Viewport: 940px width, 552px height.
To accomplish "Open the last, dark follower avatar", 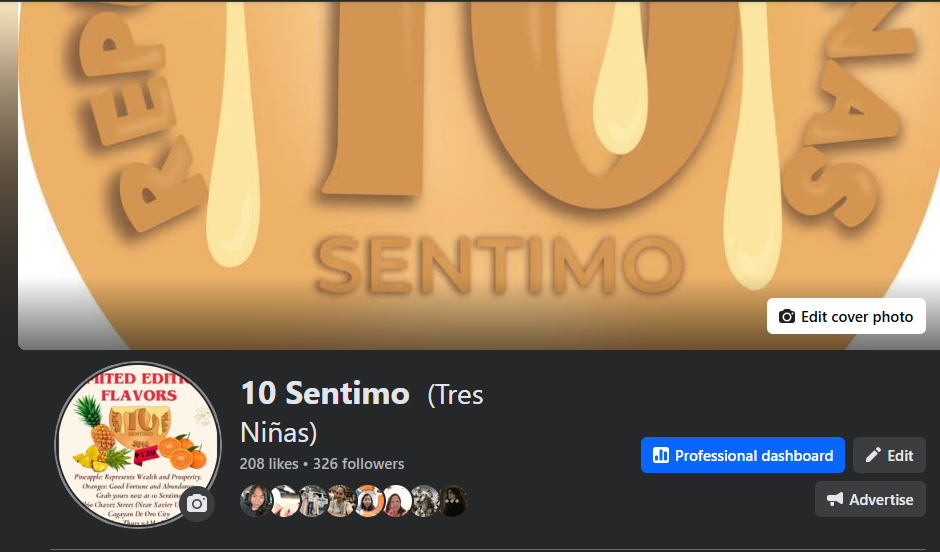I will [453, 500].
